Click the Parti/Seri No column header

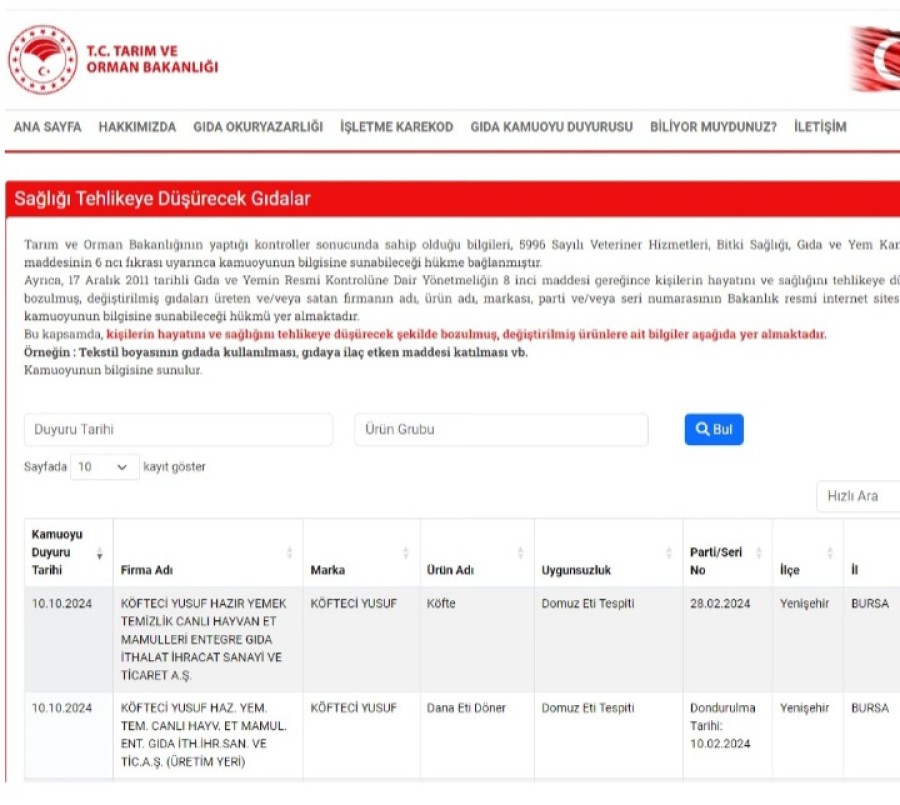click(727, 552)
